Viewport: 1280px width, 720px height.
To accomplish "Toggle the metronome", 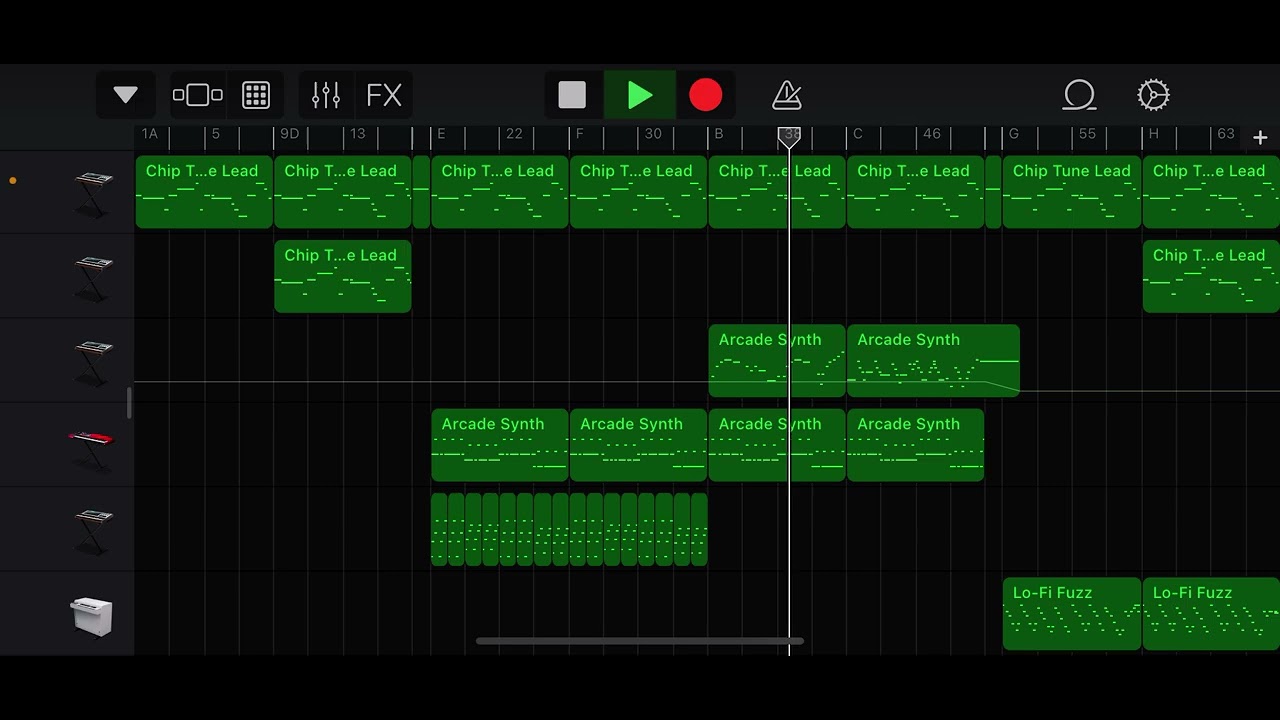I will click(788, 95).
